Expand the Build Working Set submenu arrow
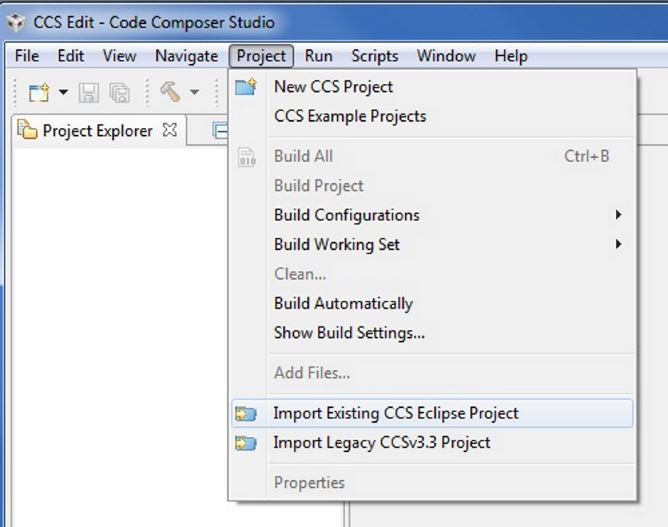668x527 pixels. pos(619,244)
